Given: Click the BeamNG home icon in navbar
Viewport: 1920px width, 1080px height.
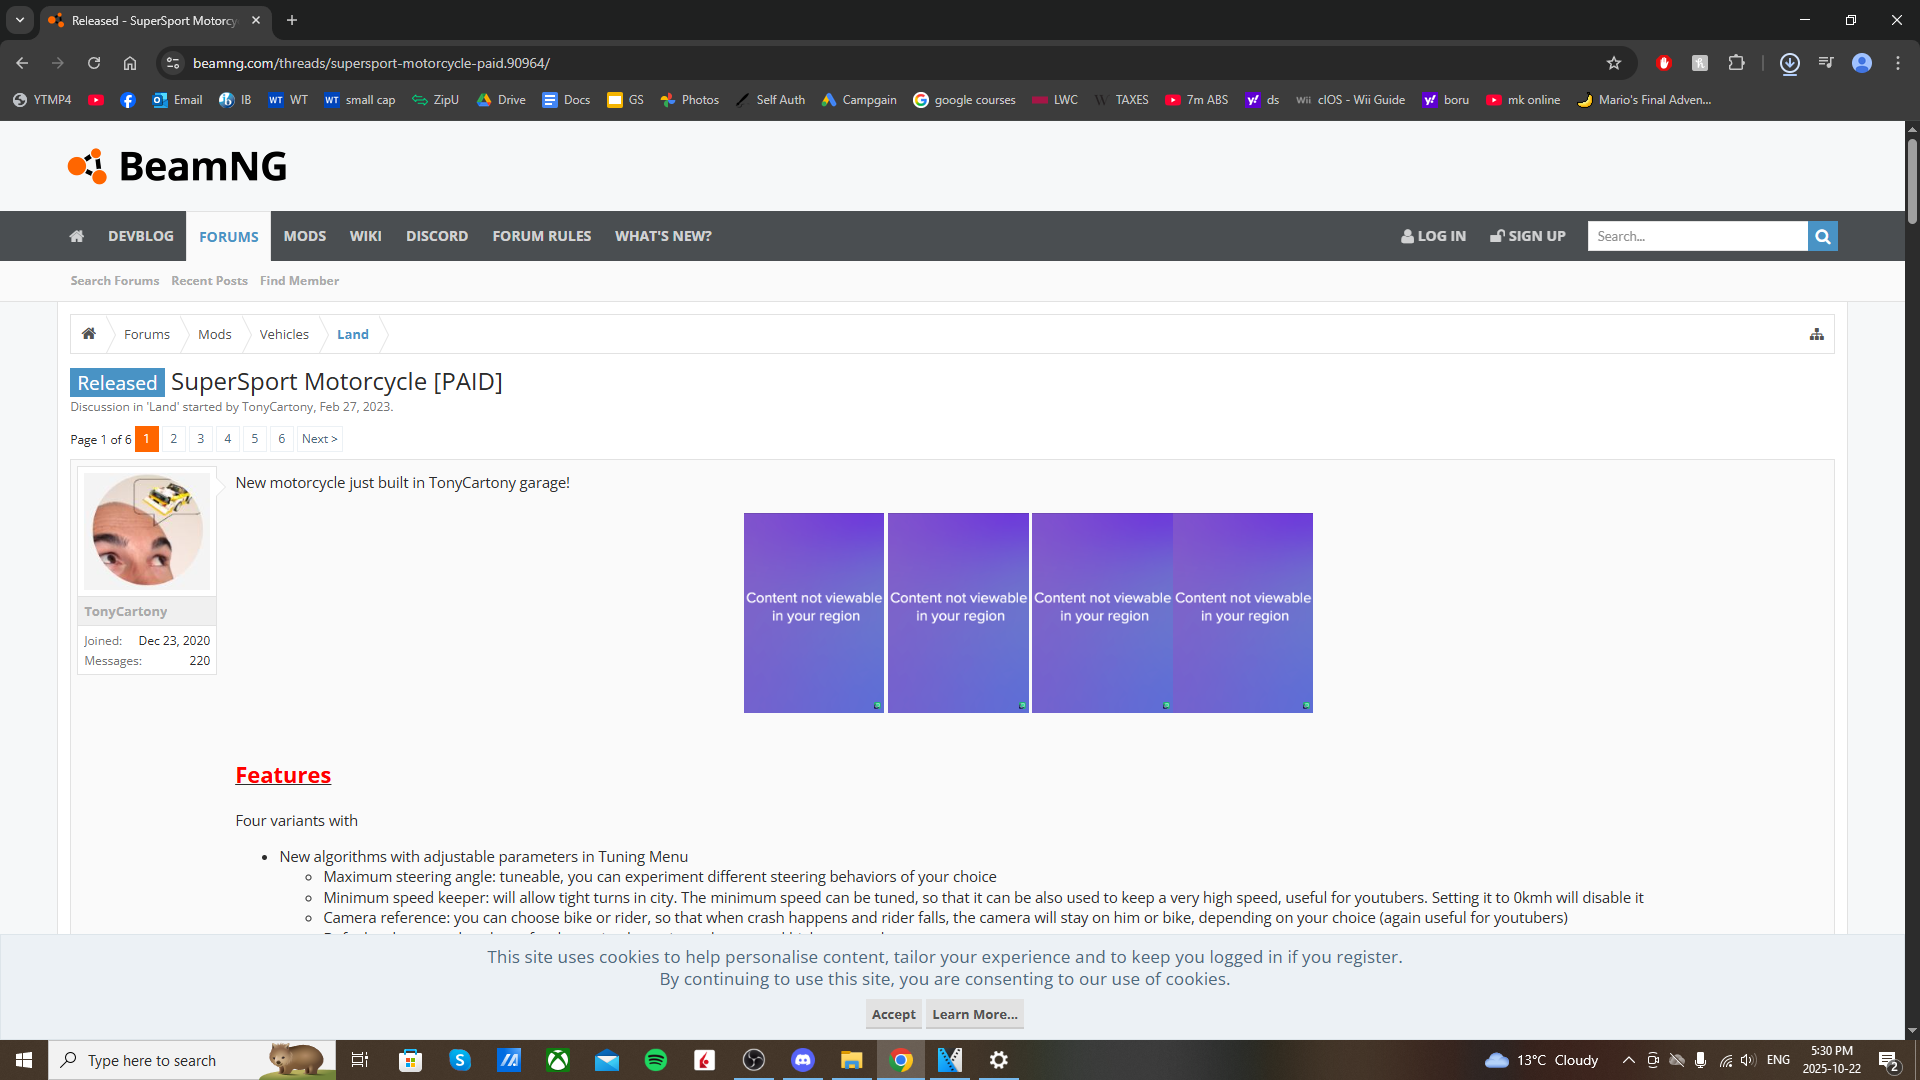Looking at the screenshot, I should 77,236.
